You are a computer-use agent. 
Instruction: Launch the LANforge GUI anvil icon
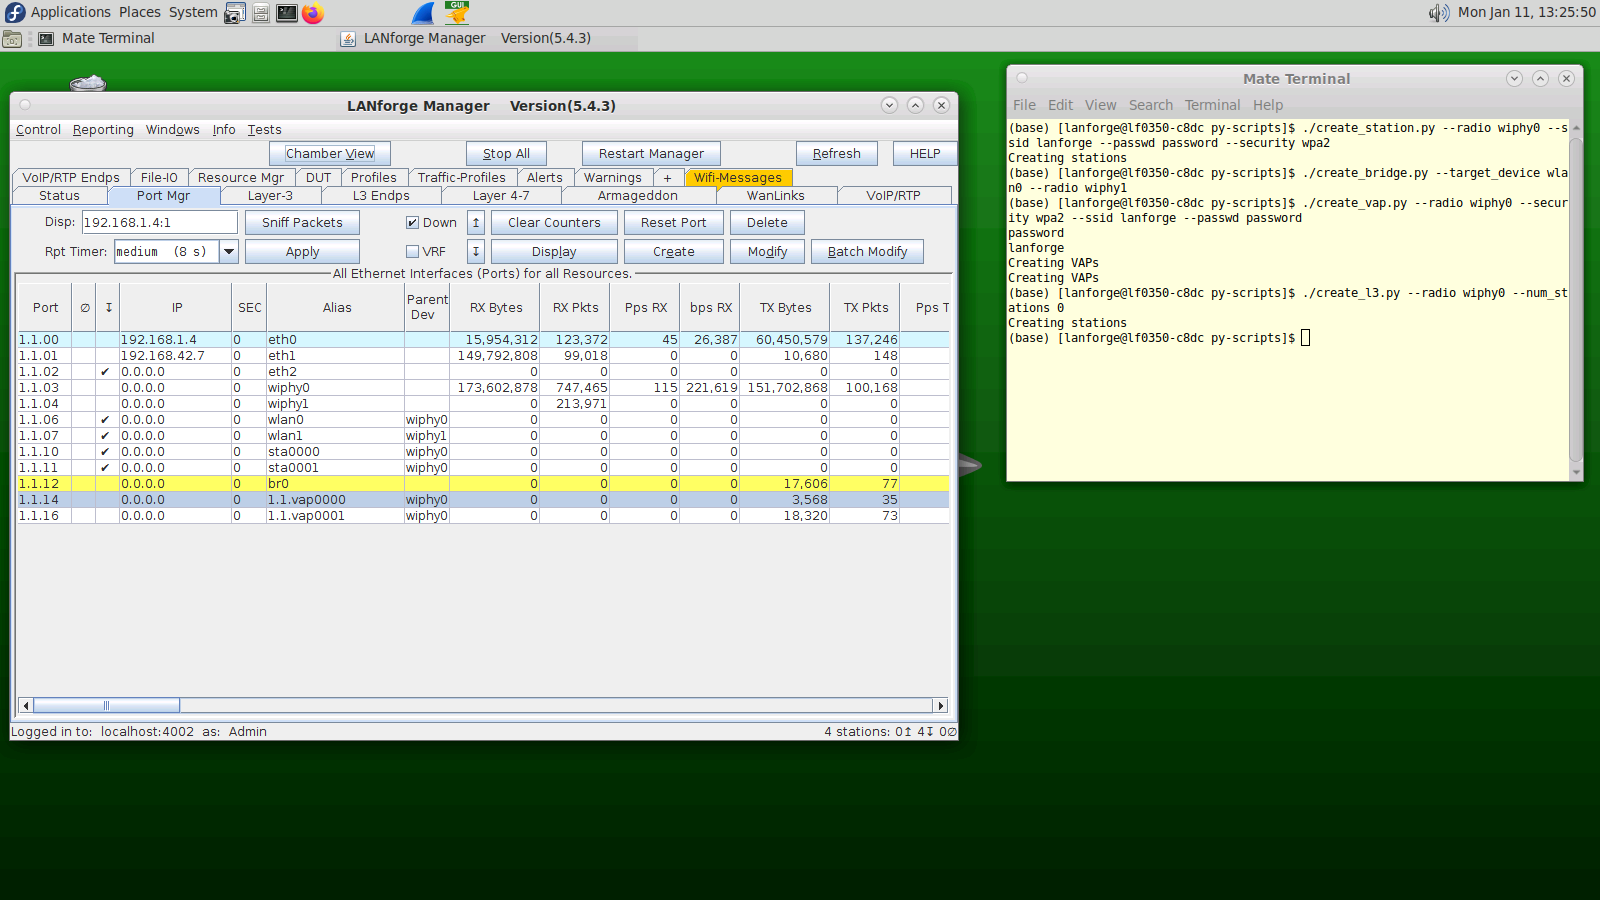pyautogui.click(x=457, y=13)
